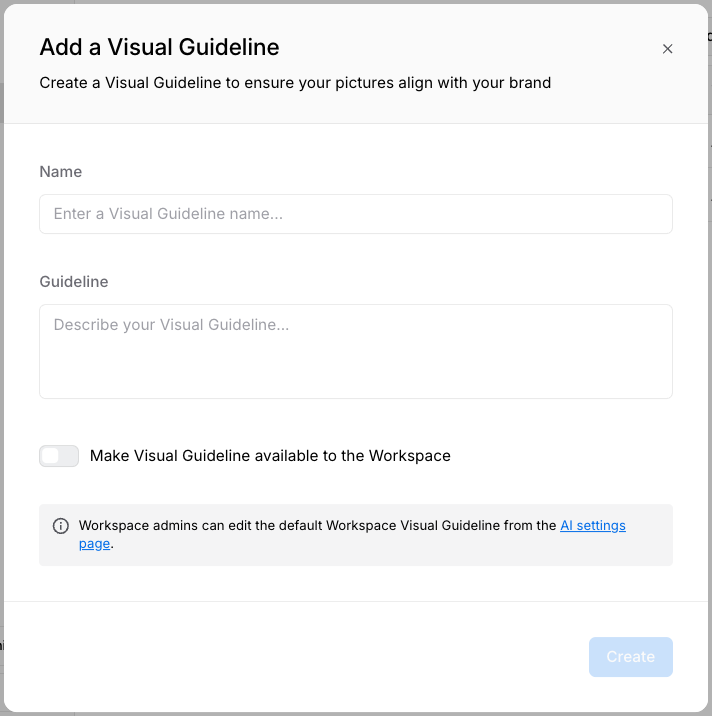Click the 'Add a Visual Guideline' heading
Image resolution: width=712 pixels, height=716 pixels.
coord(159,47)
